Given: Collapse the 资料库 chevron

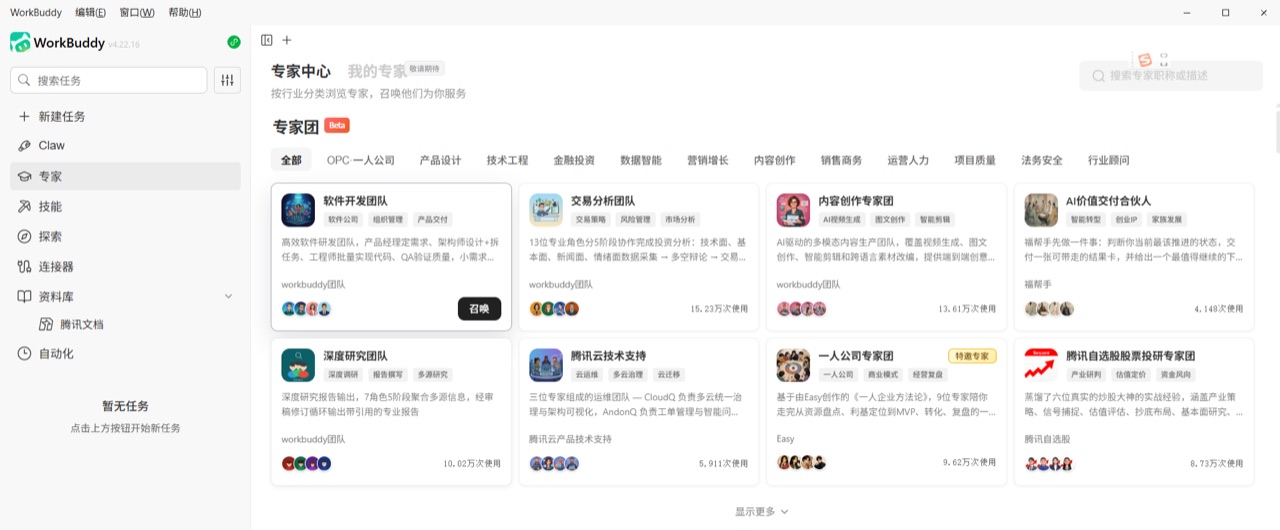Looking at the screenshot, I should point(228,296).
